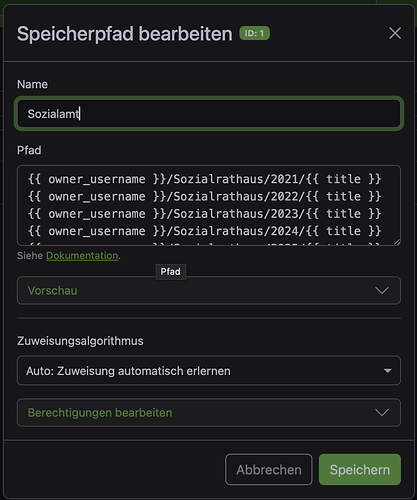Screen dimensions: 417x500
Task: Click the Abbrechen button
Action: click(x=269, y=470)
